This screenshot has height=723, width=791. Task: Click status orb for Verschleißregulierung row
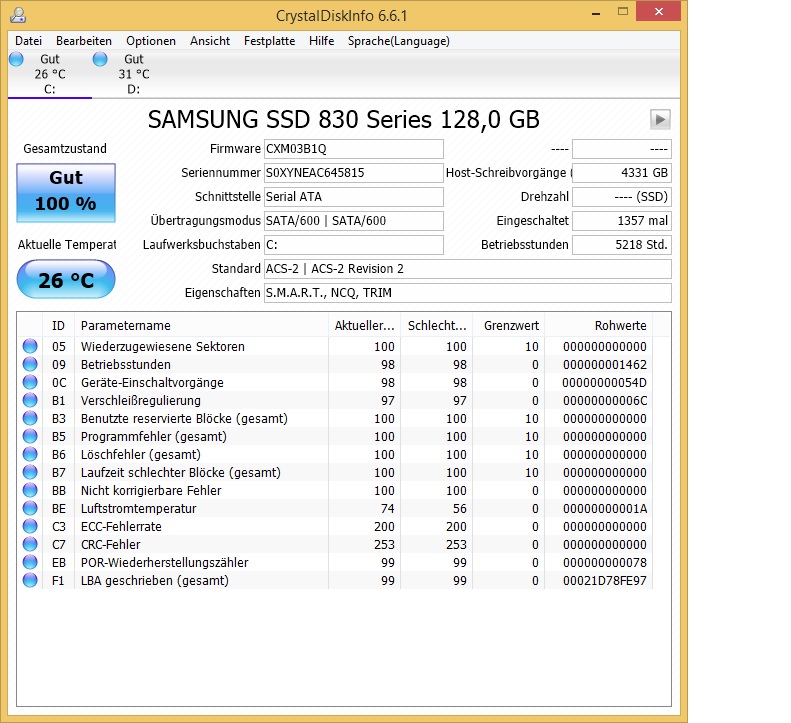coord(30,400)
